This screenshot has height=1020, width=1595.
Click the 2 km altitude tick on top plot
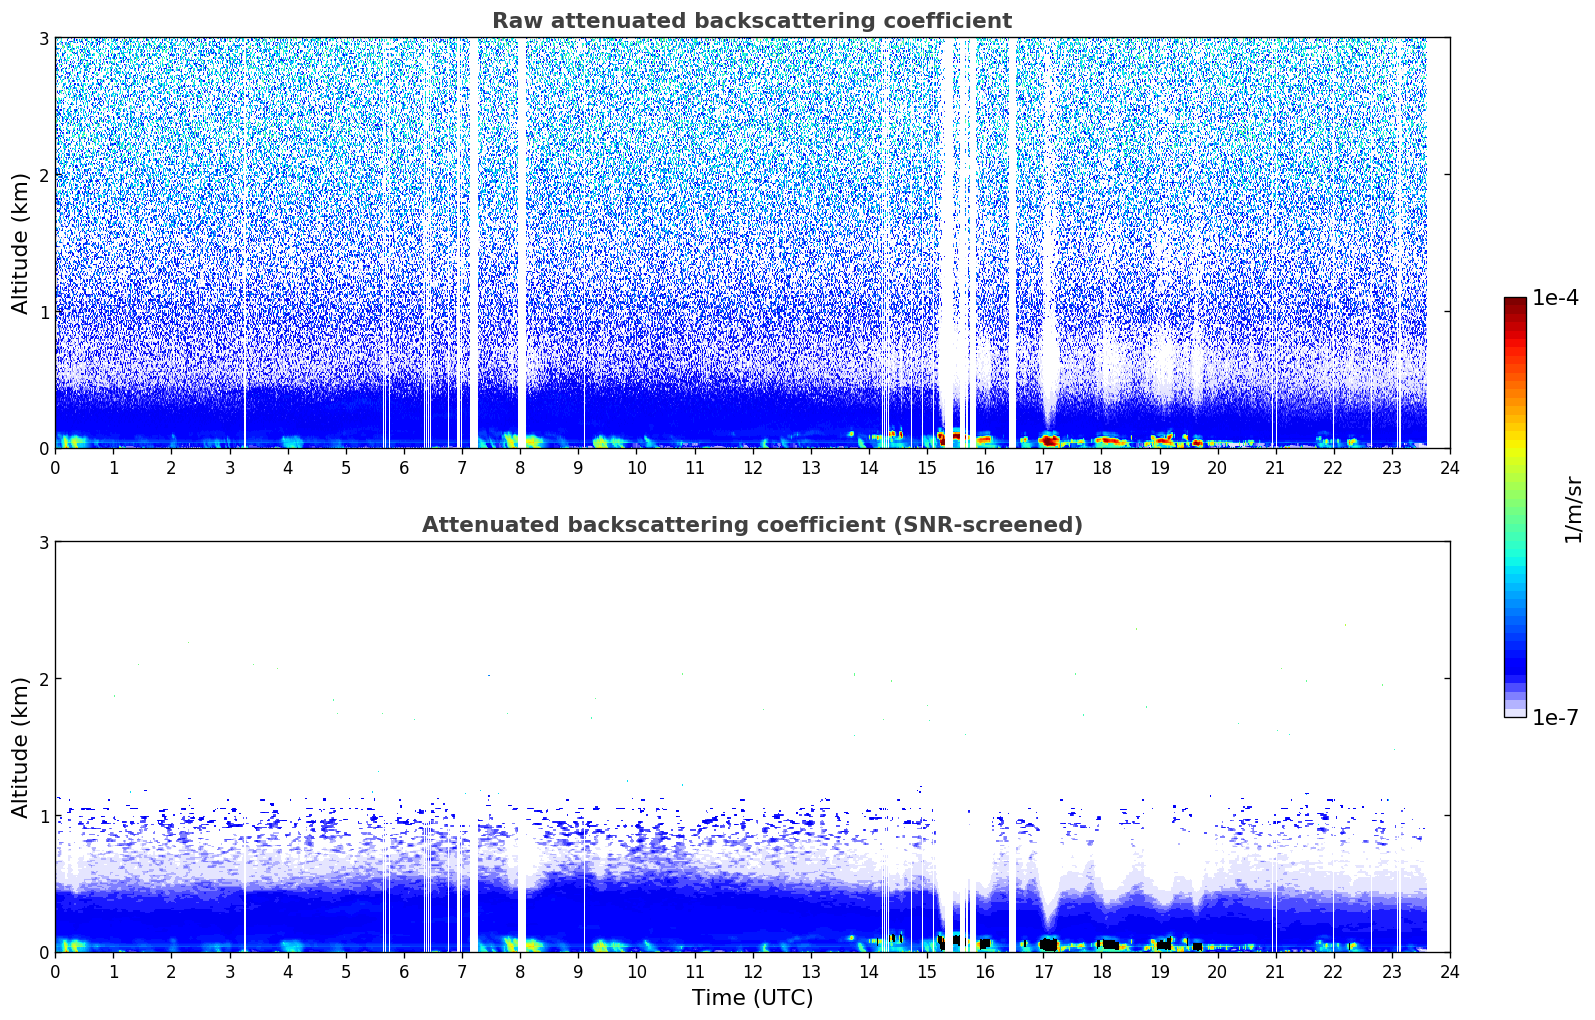pos(43,175)
